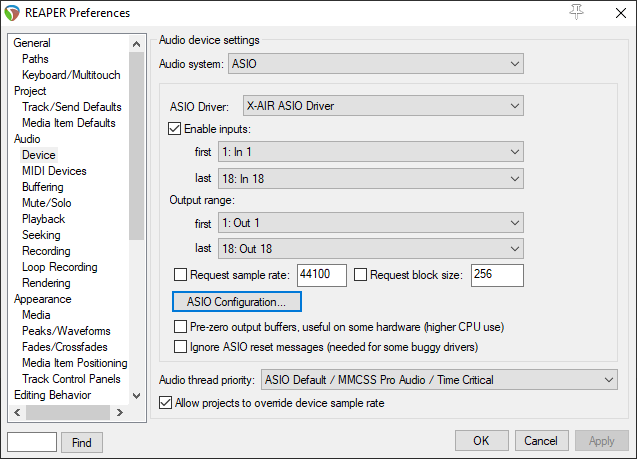The image size is (637, 459).
Task: Pin the REAPER Preferences window
Action: coord(577,12)
